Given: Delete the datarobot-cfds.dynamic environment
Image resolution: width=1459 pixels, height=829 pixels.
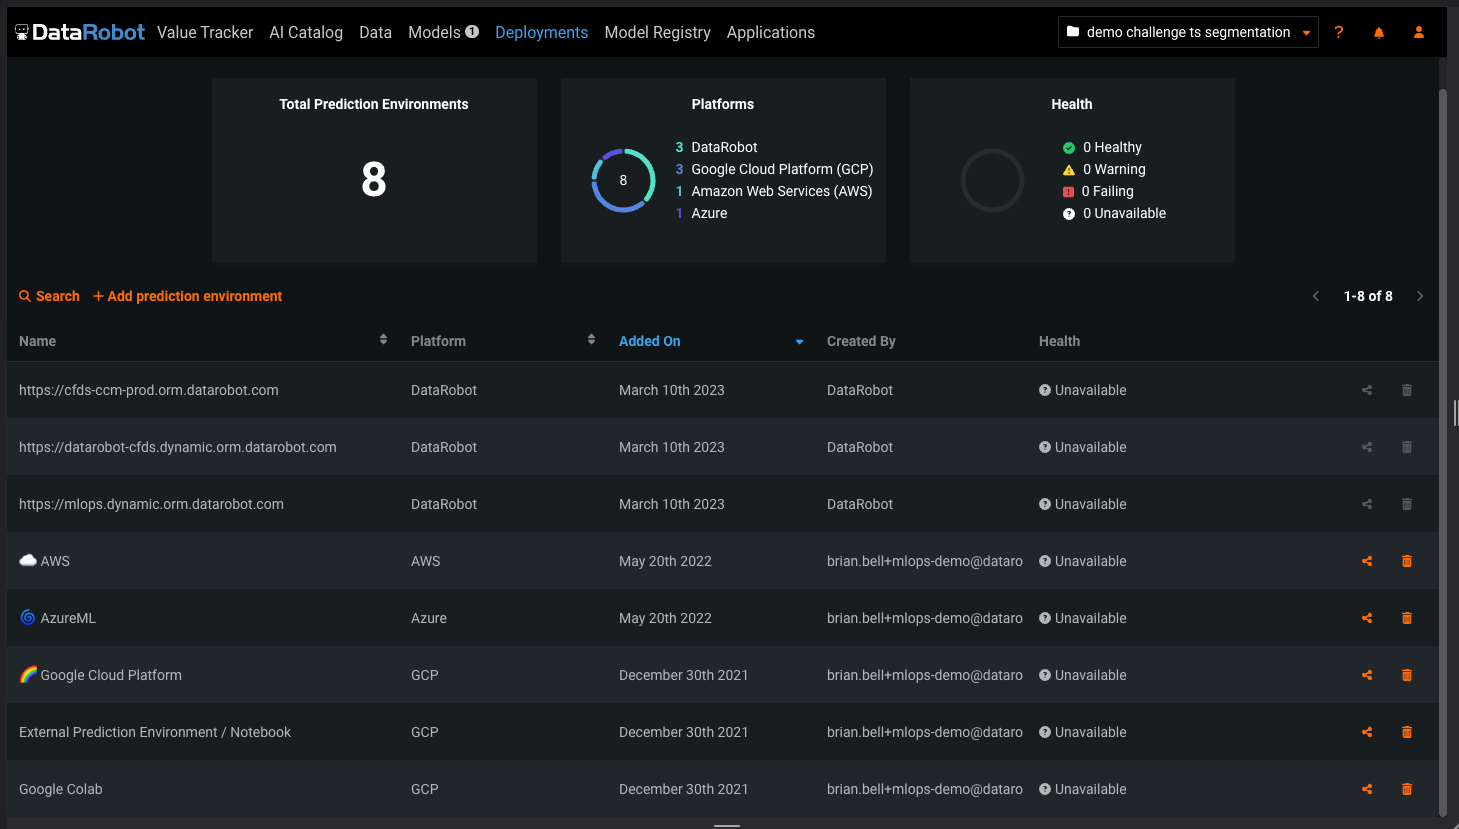Looking at the screenshot, I should click(1407, 447).
